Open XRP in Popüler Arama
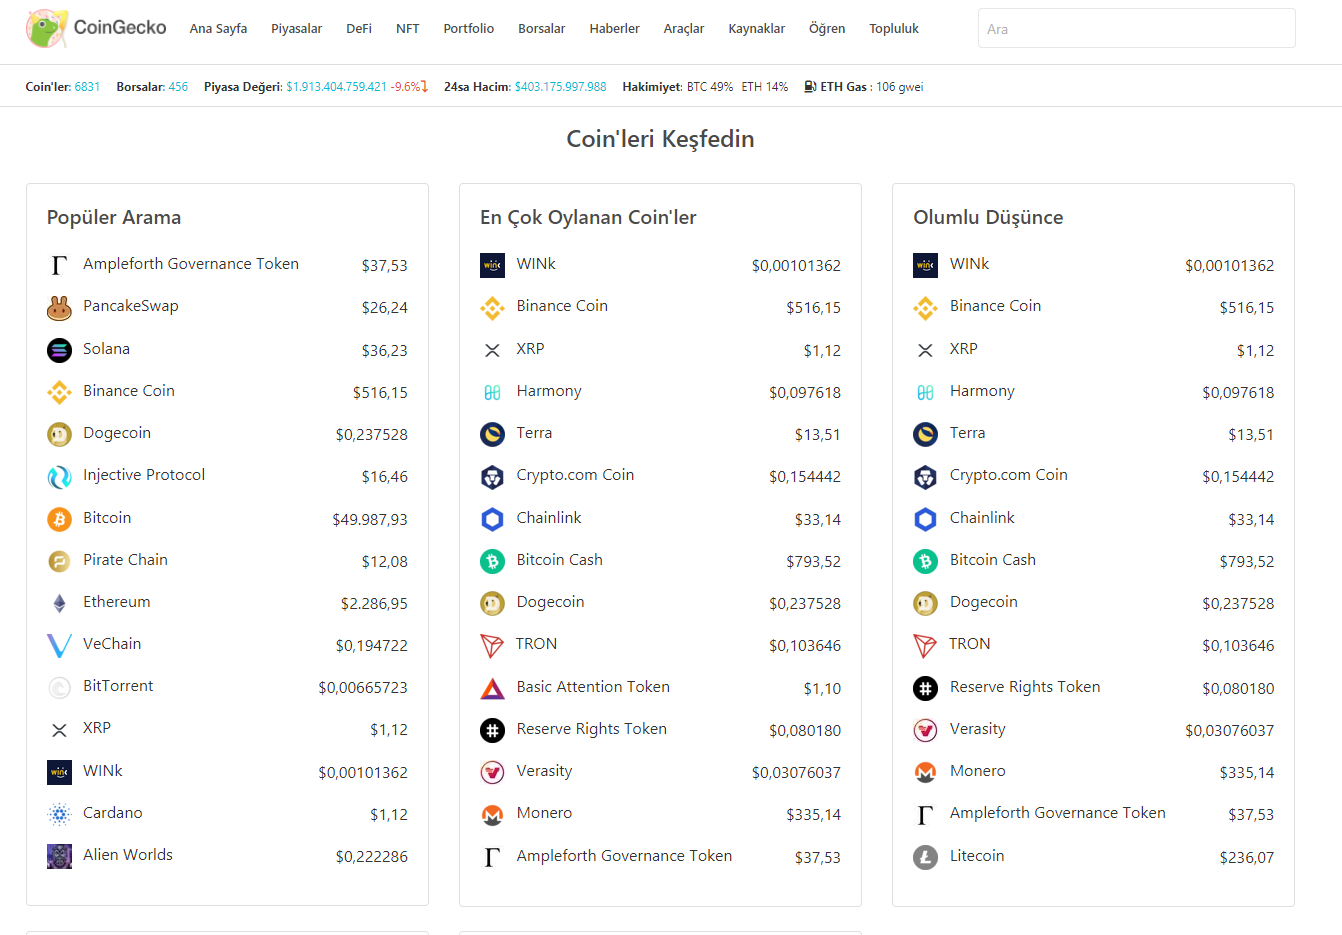Screen dimensions: 1342x935 click(97, 728)
